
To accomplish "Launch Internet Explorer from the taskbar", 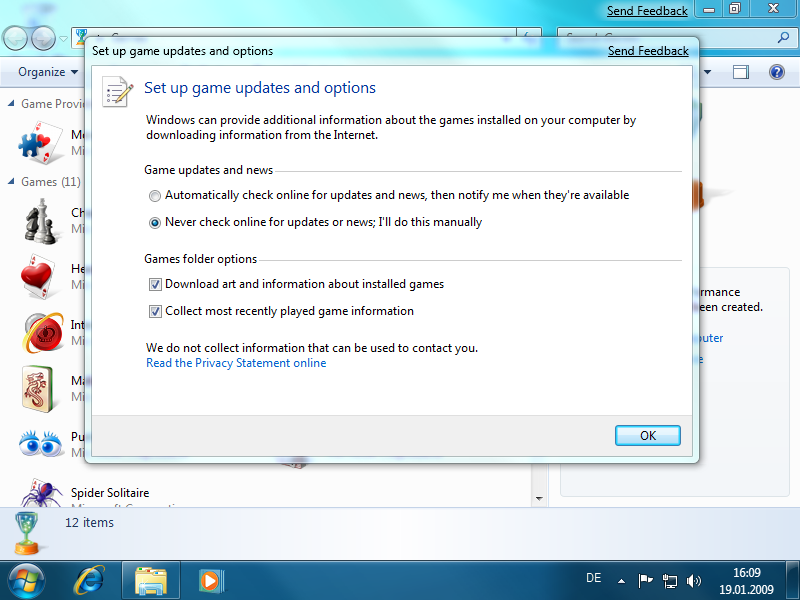I will pos(91,580).
